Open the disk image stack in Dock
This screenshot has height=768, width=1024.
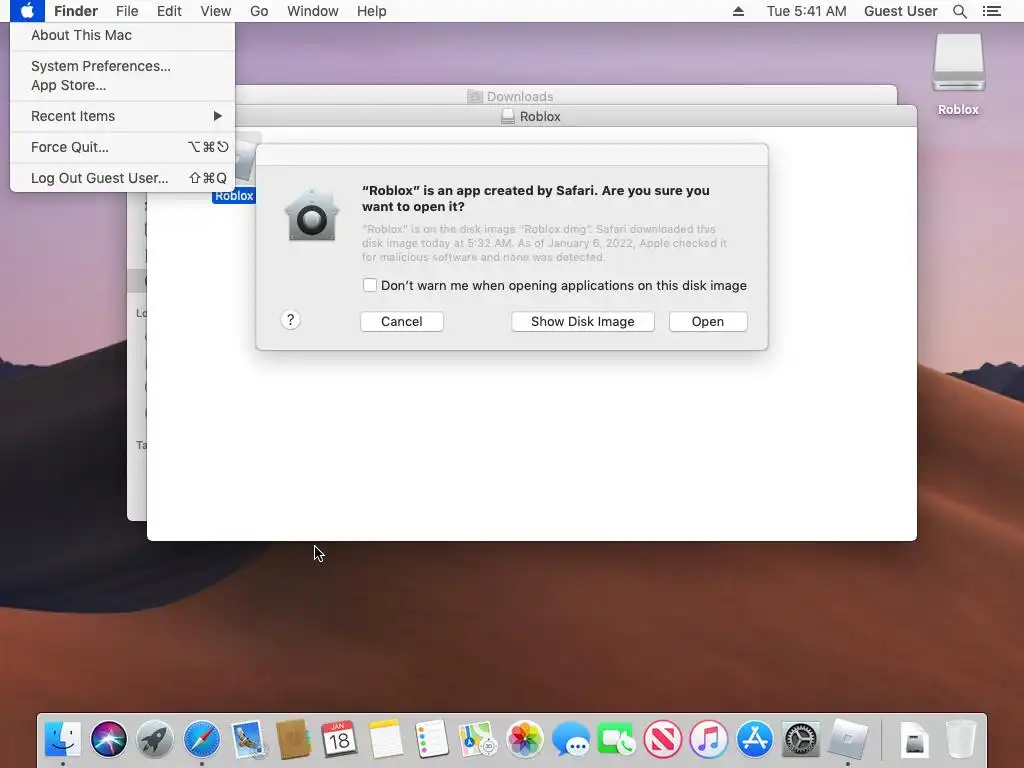916,741
